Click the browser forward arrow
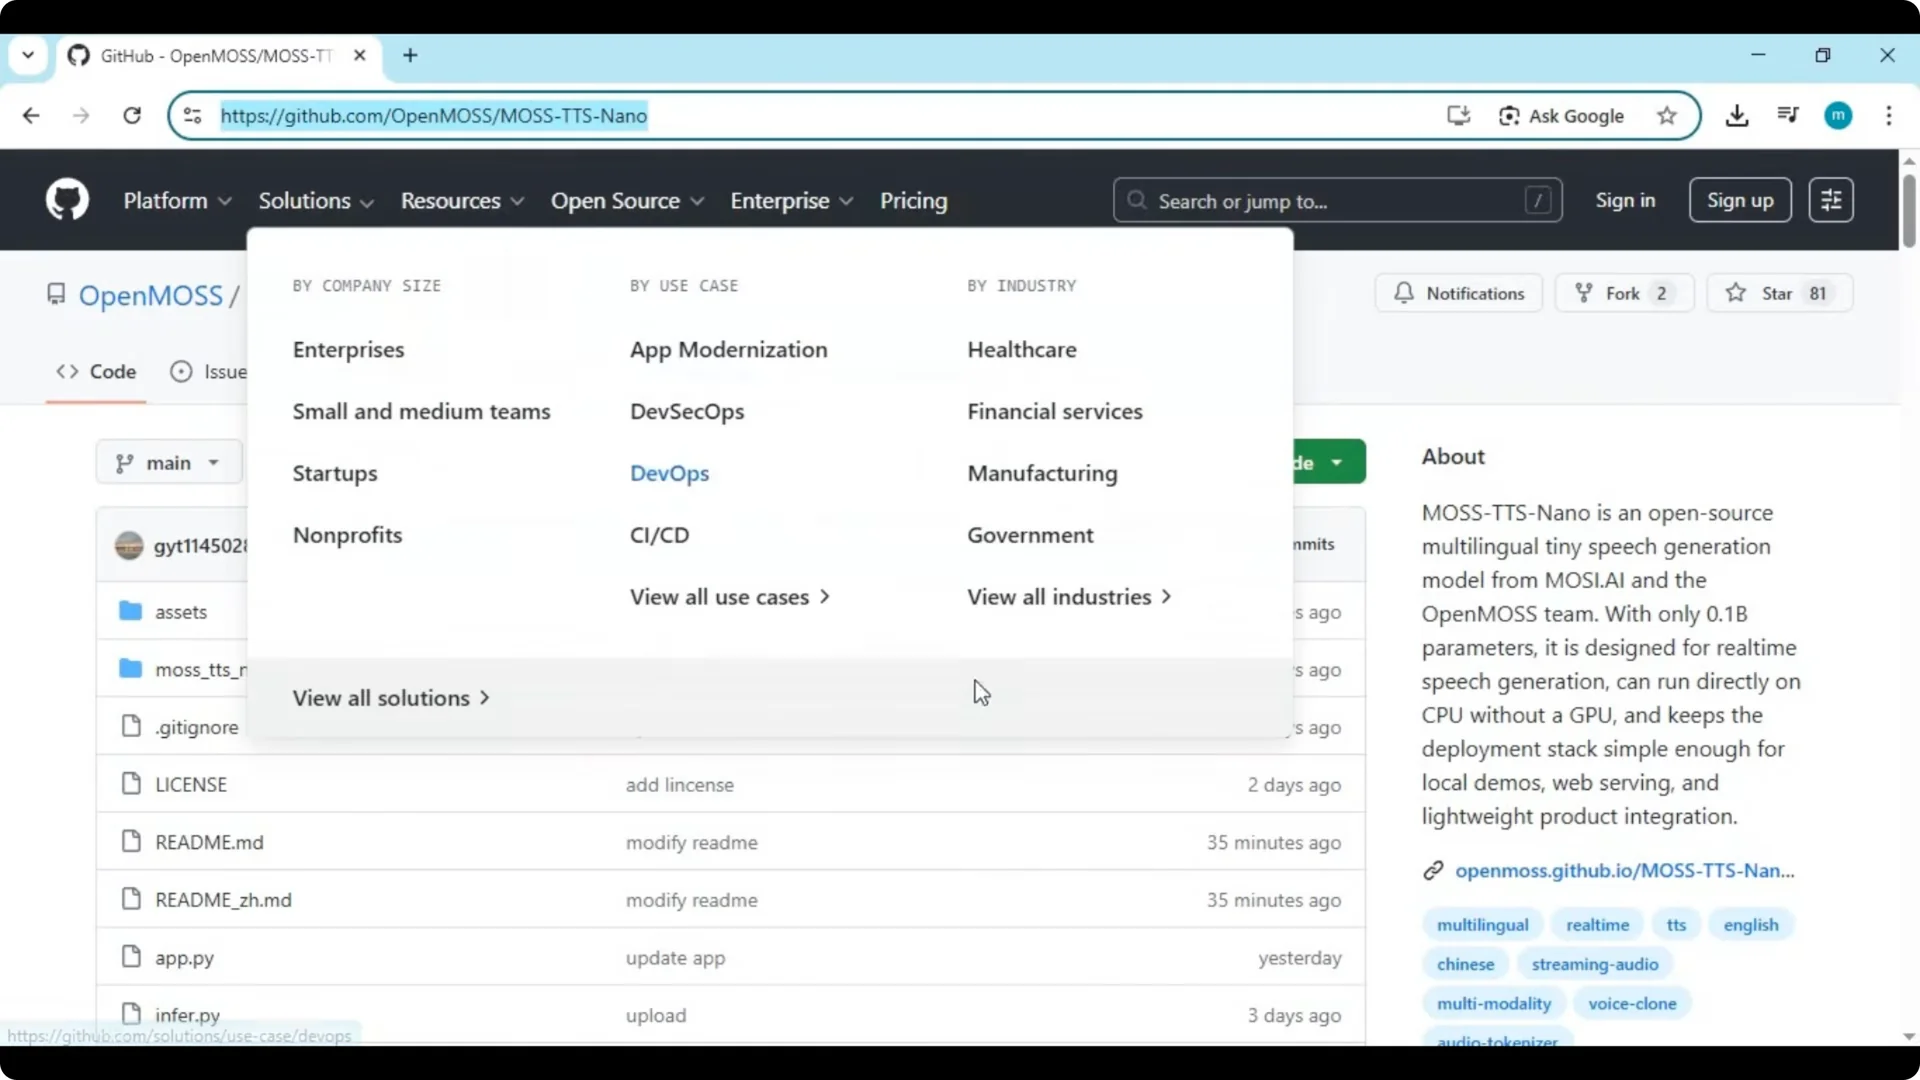This screenshot has height=1080, width=1920. point(81,116)
